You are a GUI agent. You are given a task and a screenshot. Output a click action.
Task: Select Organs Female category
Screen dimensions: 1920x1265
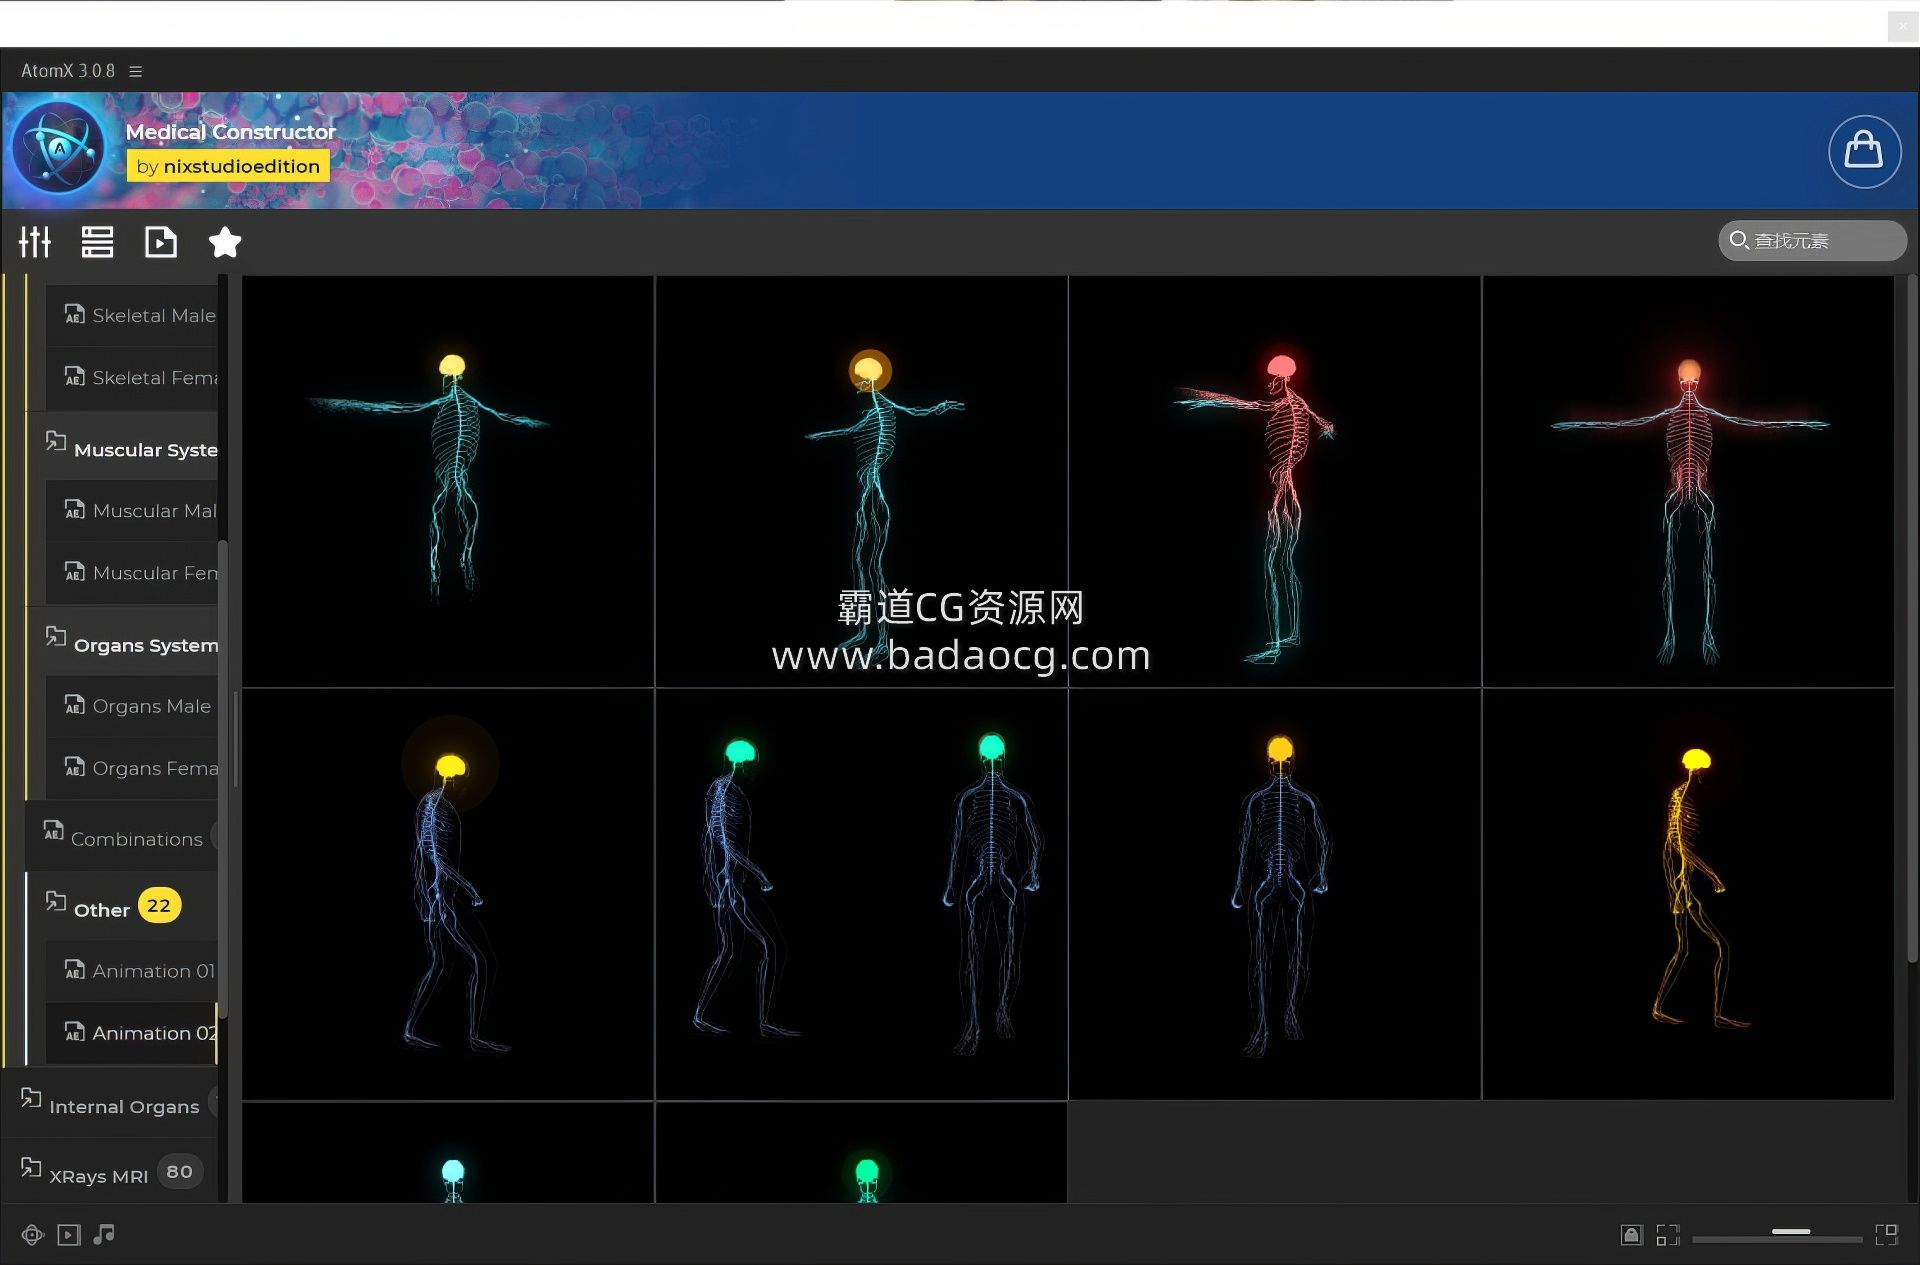coord(132,768)
